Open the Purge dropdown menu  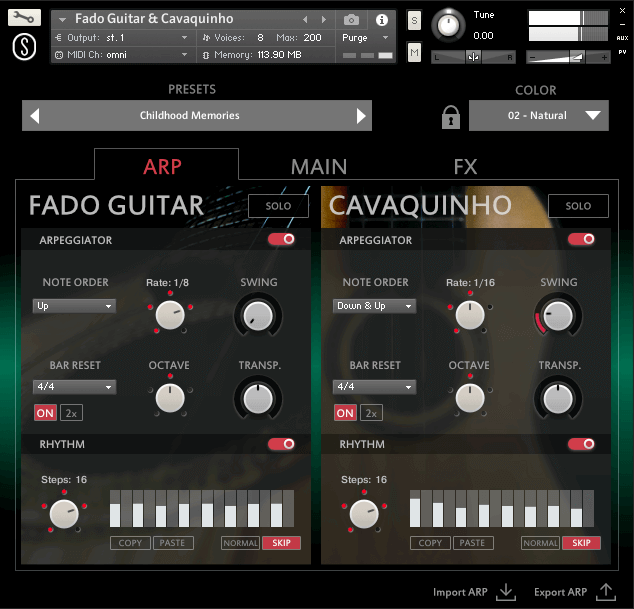[366, 38]
